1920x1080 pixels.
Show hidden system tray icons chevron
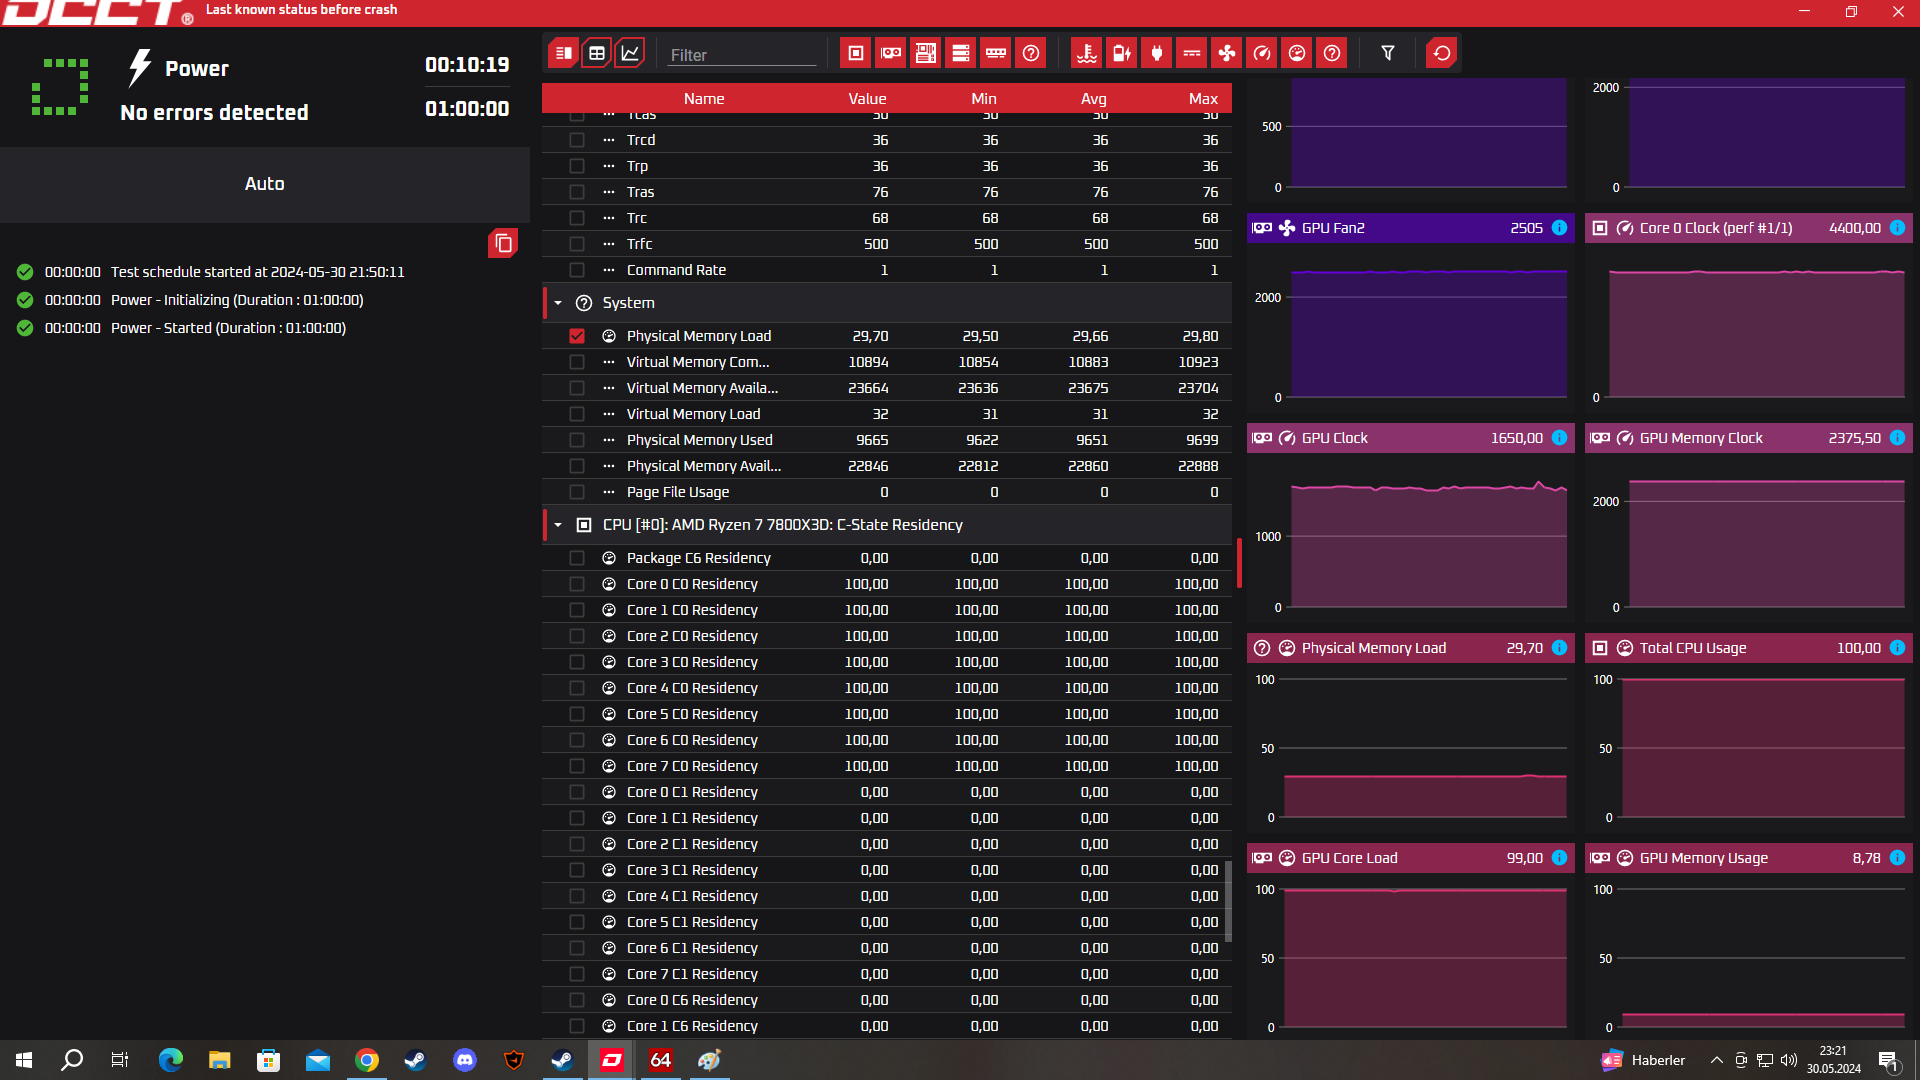[1716, 1060]
